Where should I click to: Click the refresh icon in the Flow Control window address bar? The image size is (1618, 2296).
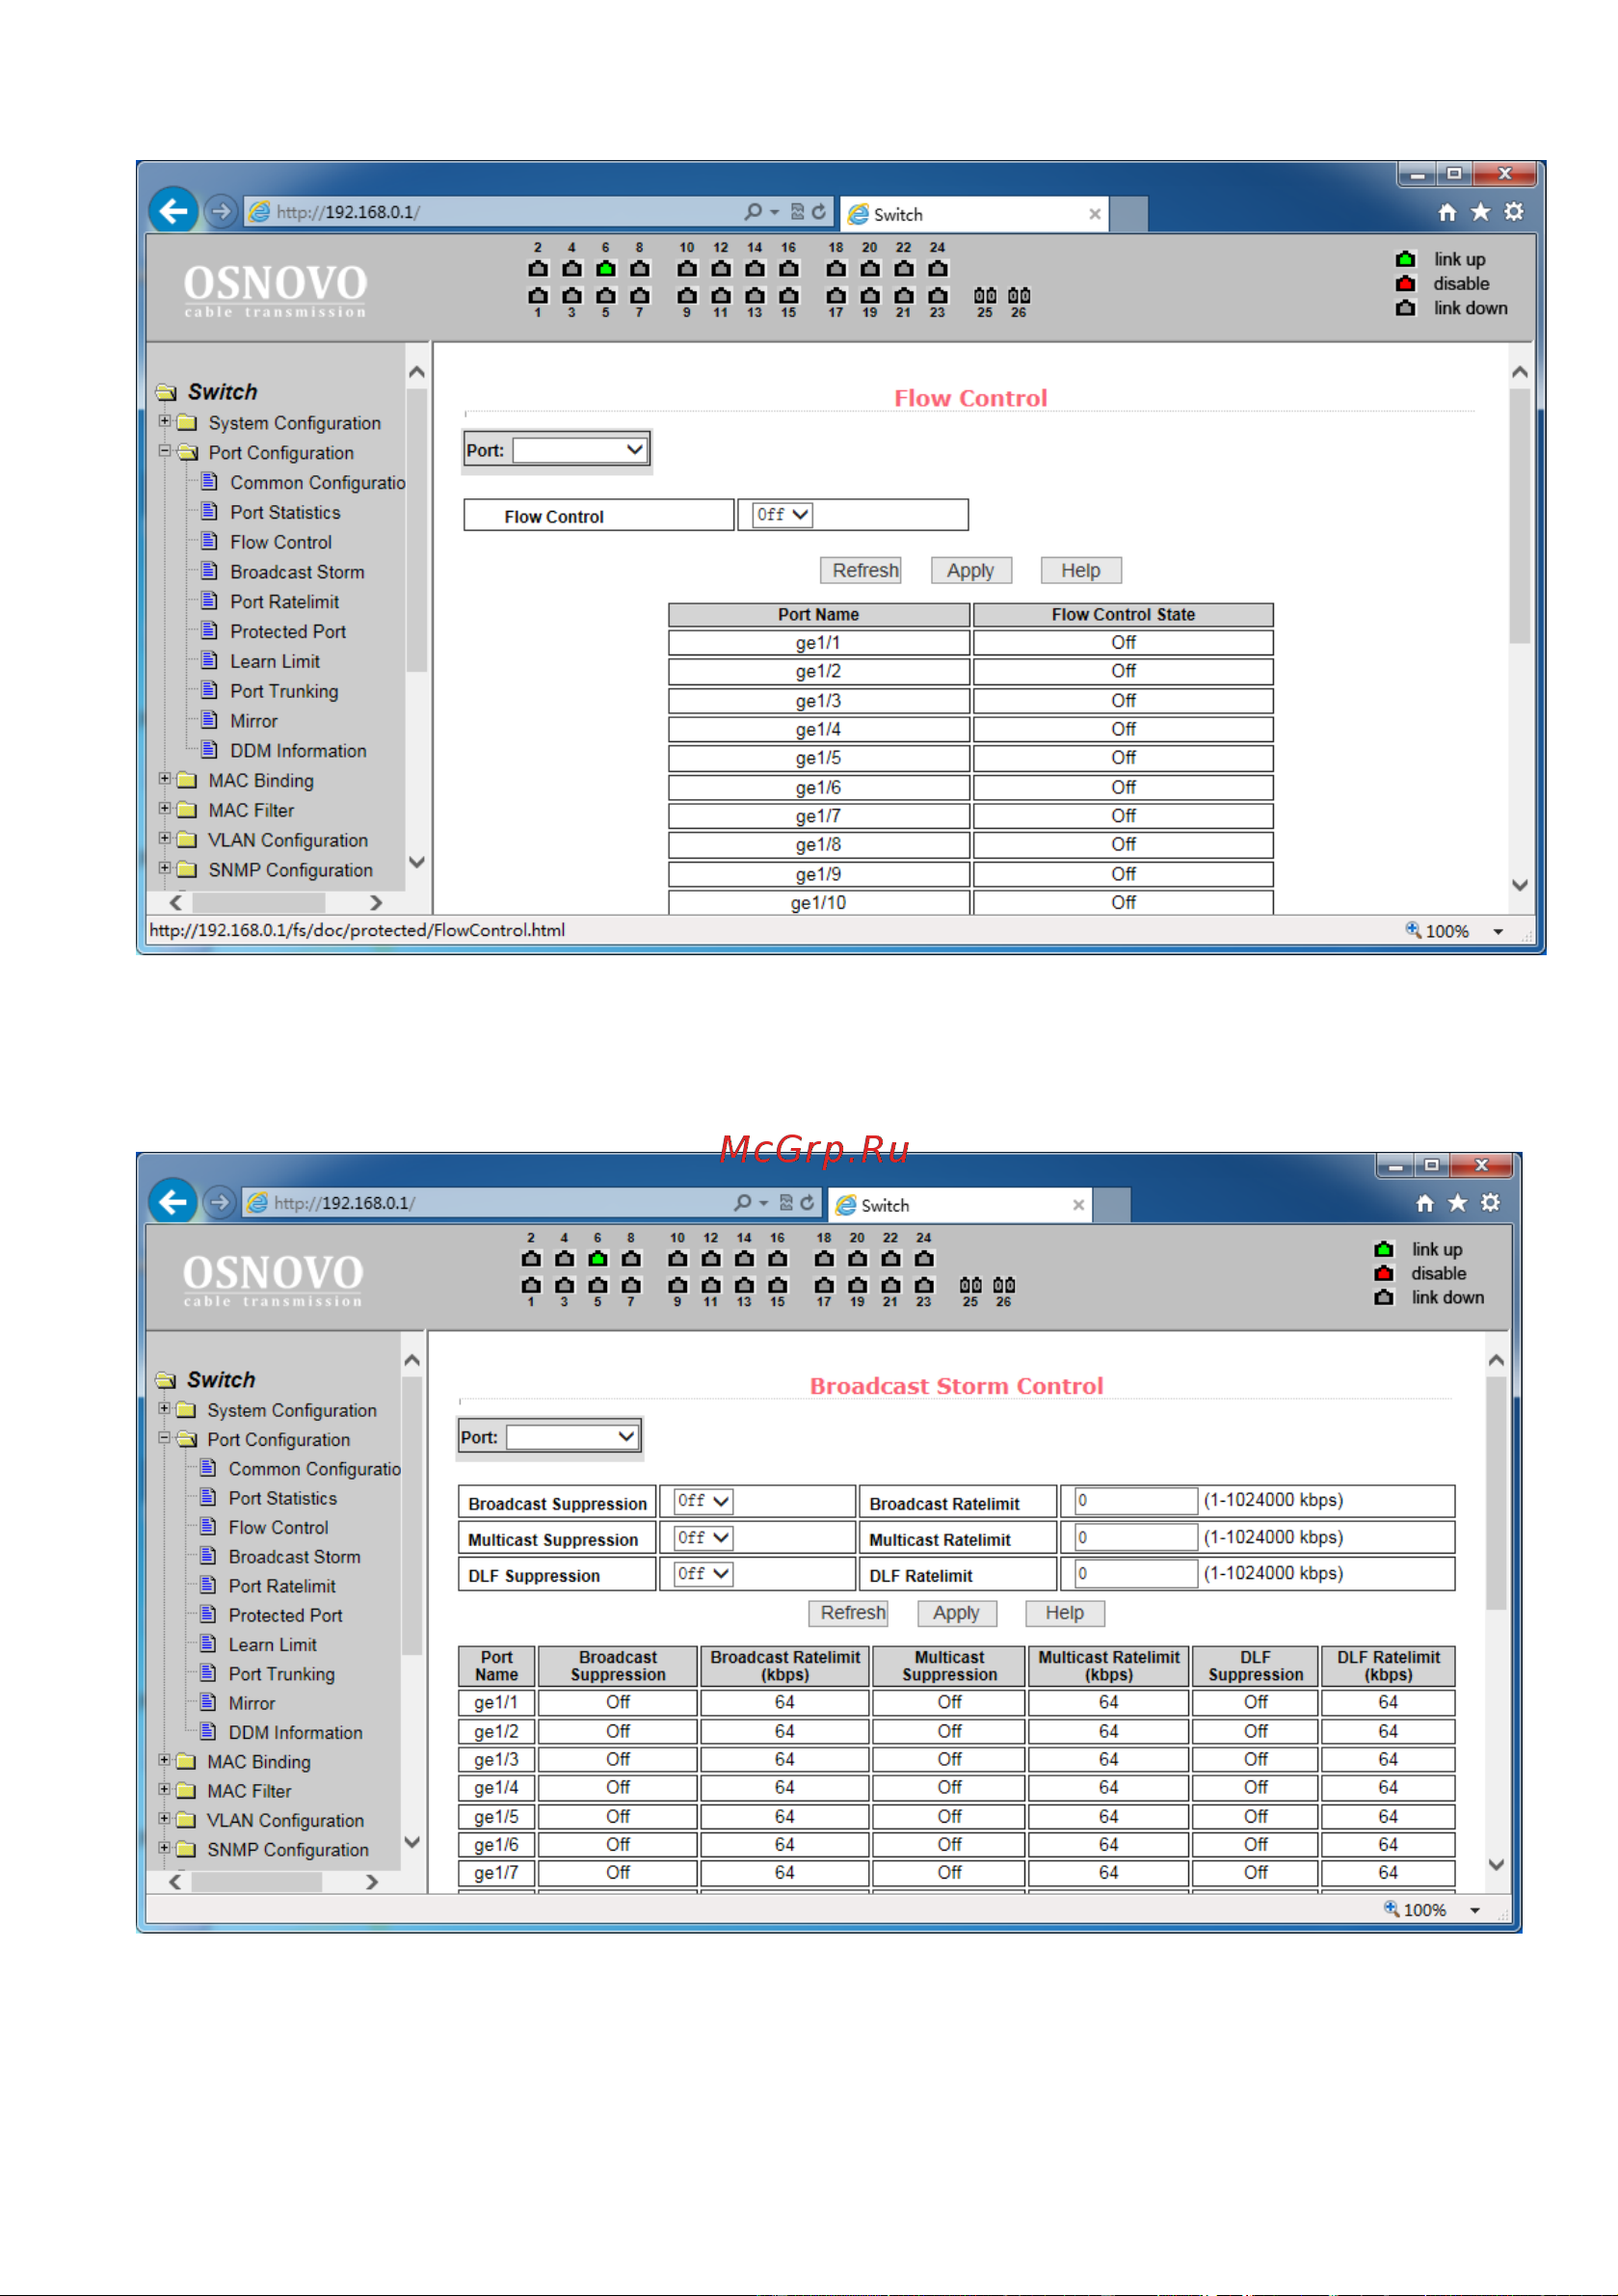[x=819, y=211]
